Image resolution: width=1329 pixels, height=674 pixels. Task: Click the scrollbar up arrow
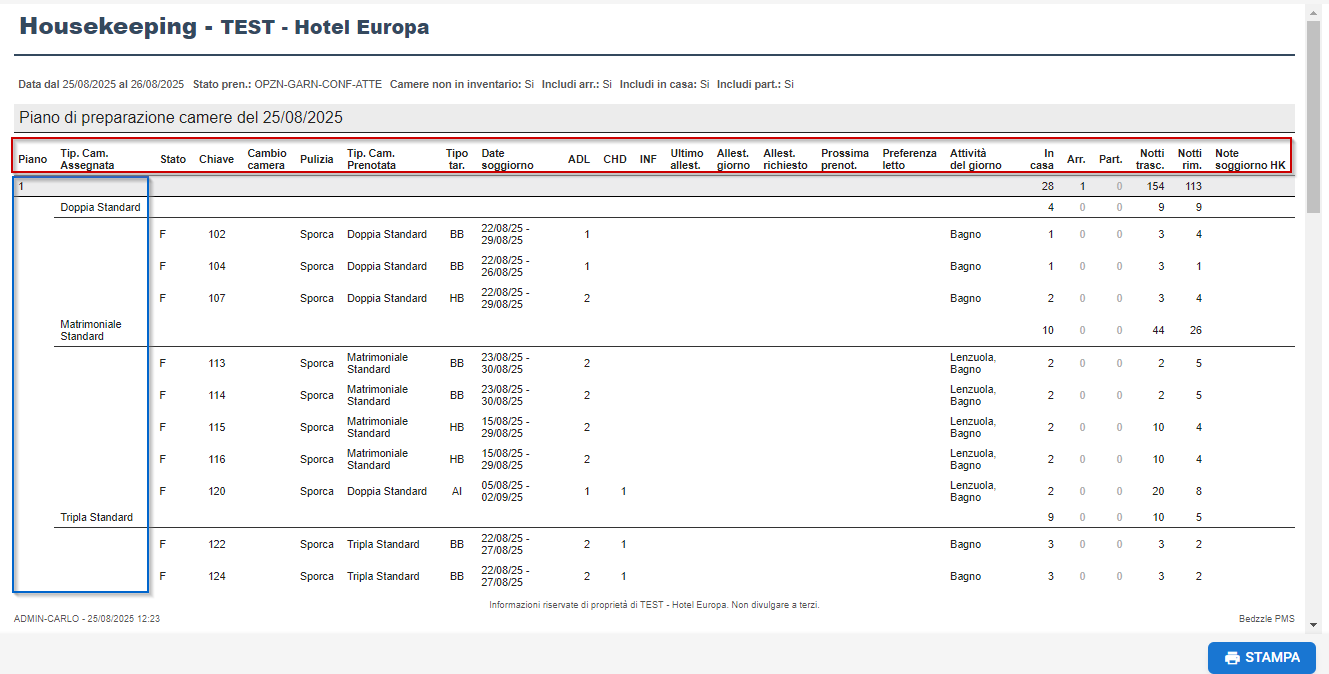point(1313,10)
